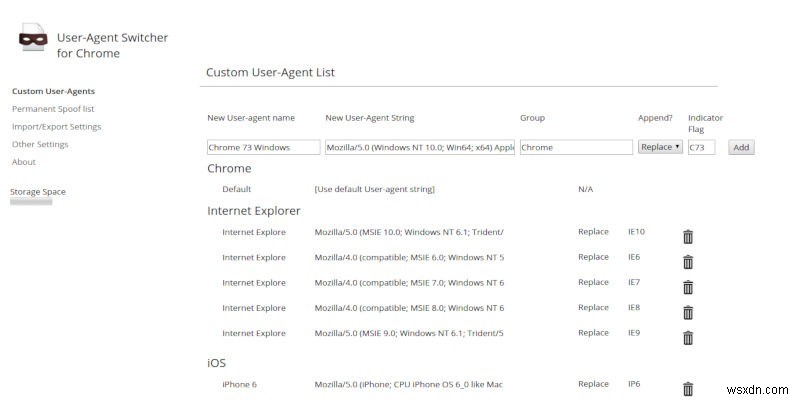800x400 pixels.
Task: Go to Permanent Spoof list
Action: [53, 109]
